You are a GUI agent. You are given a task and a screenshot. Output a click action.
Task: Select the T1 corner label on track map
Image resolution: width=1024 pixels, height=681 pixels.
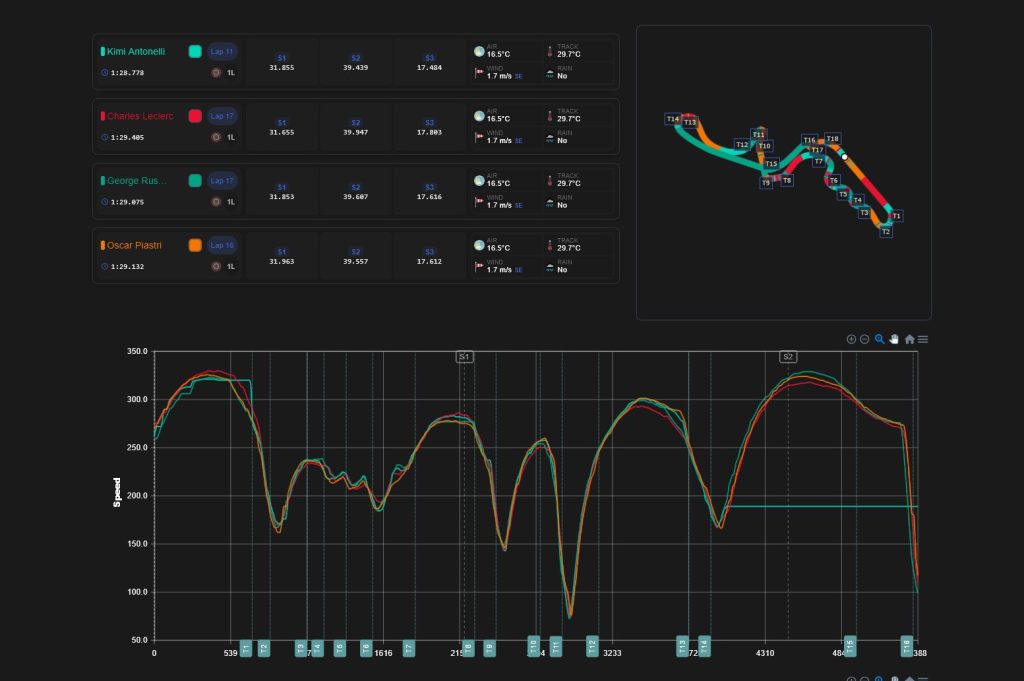(897, 215)
